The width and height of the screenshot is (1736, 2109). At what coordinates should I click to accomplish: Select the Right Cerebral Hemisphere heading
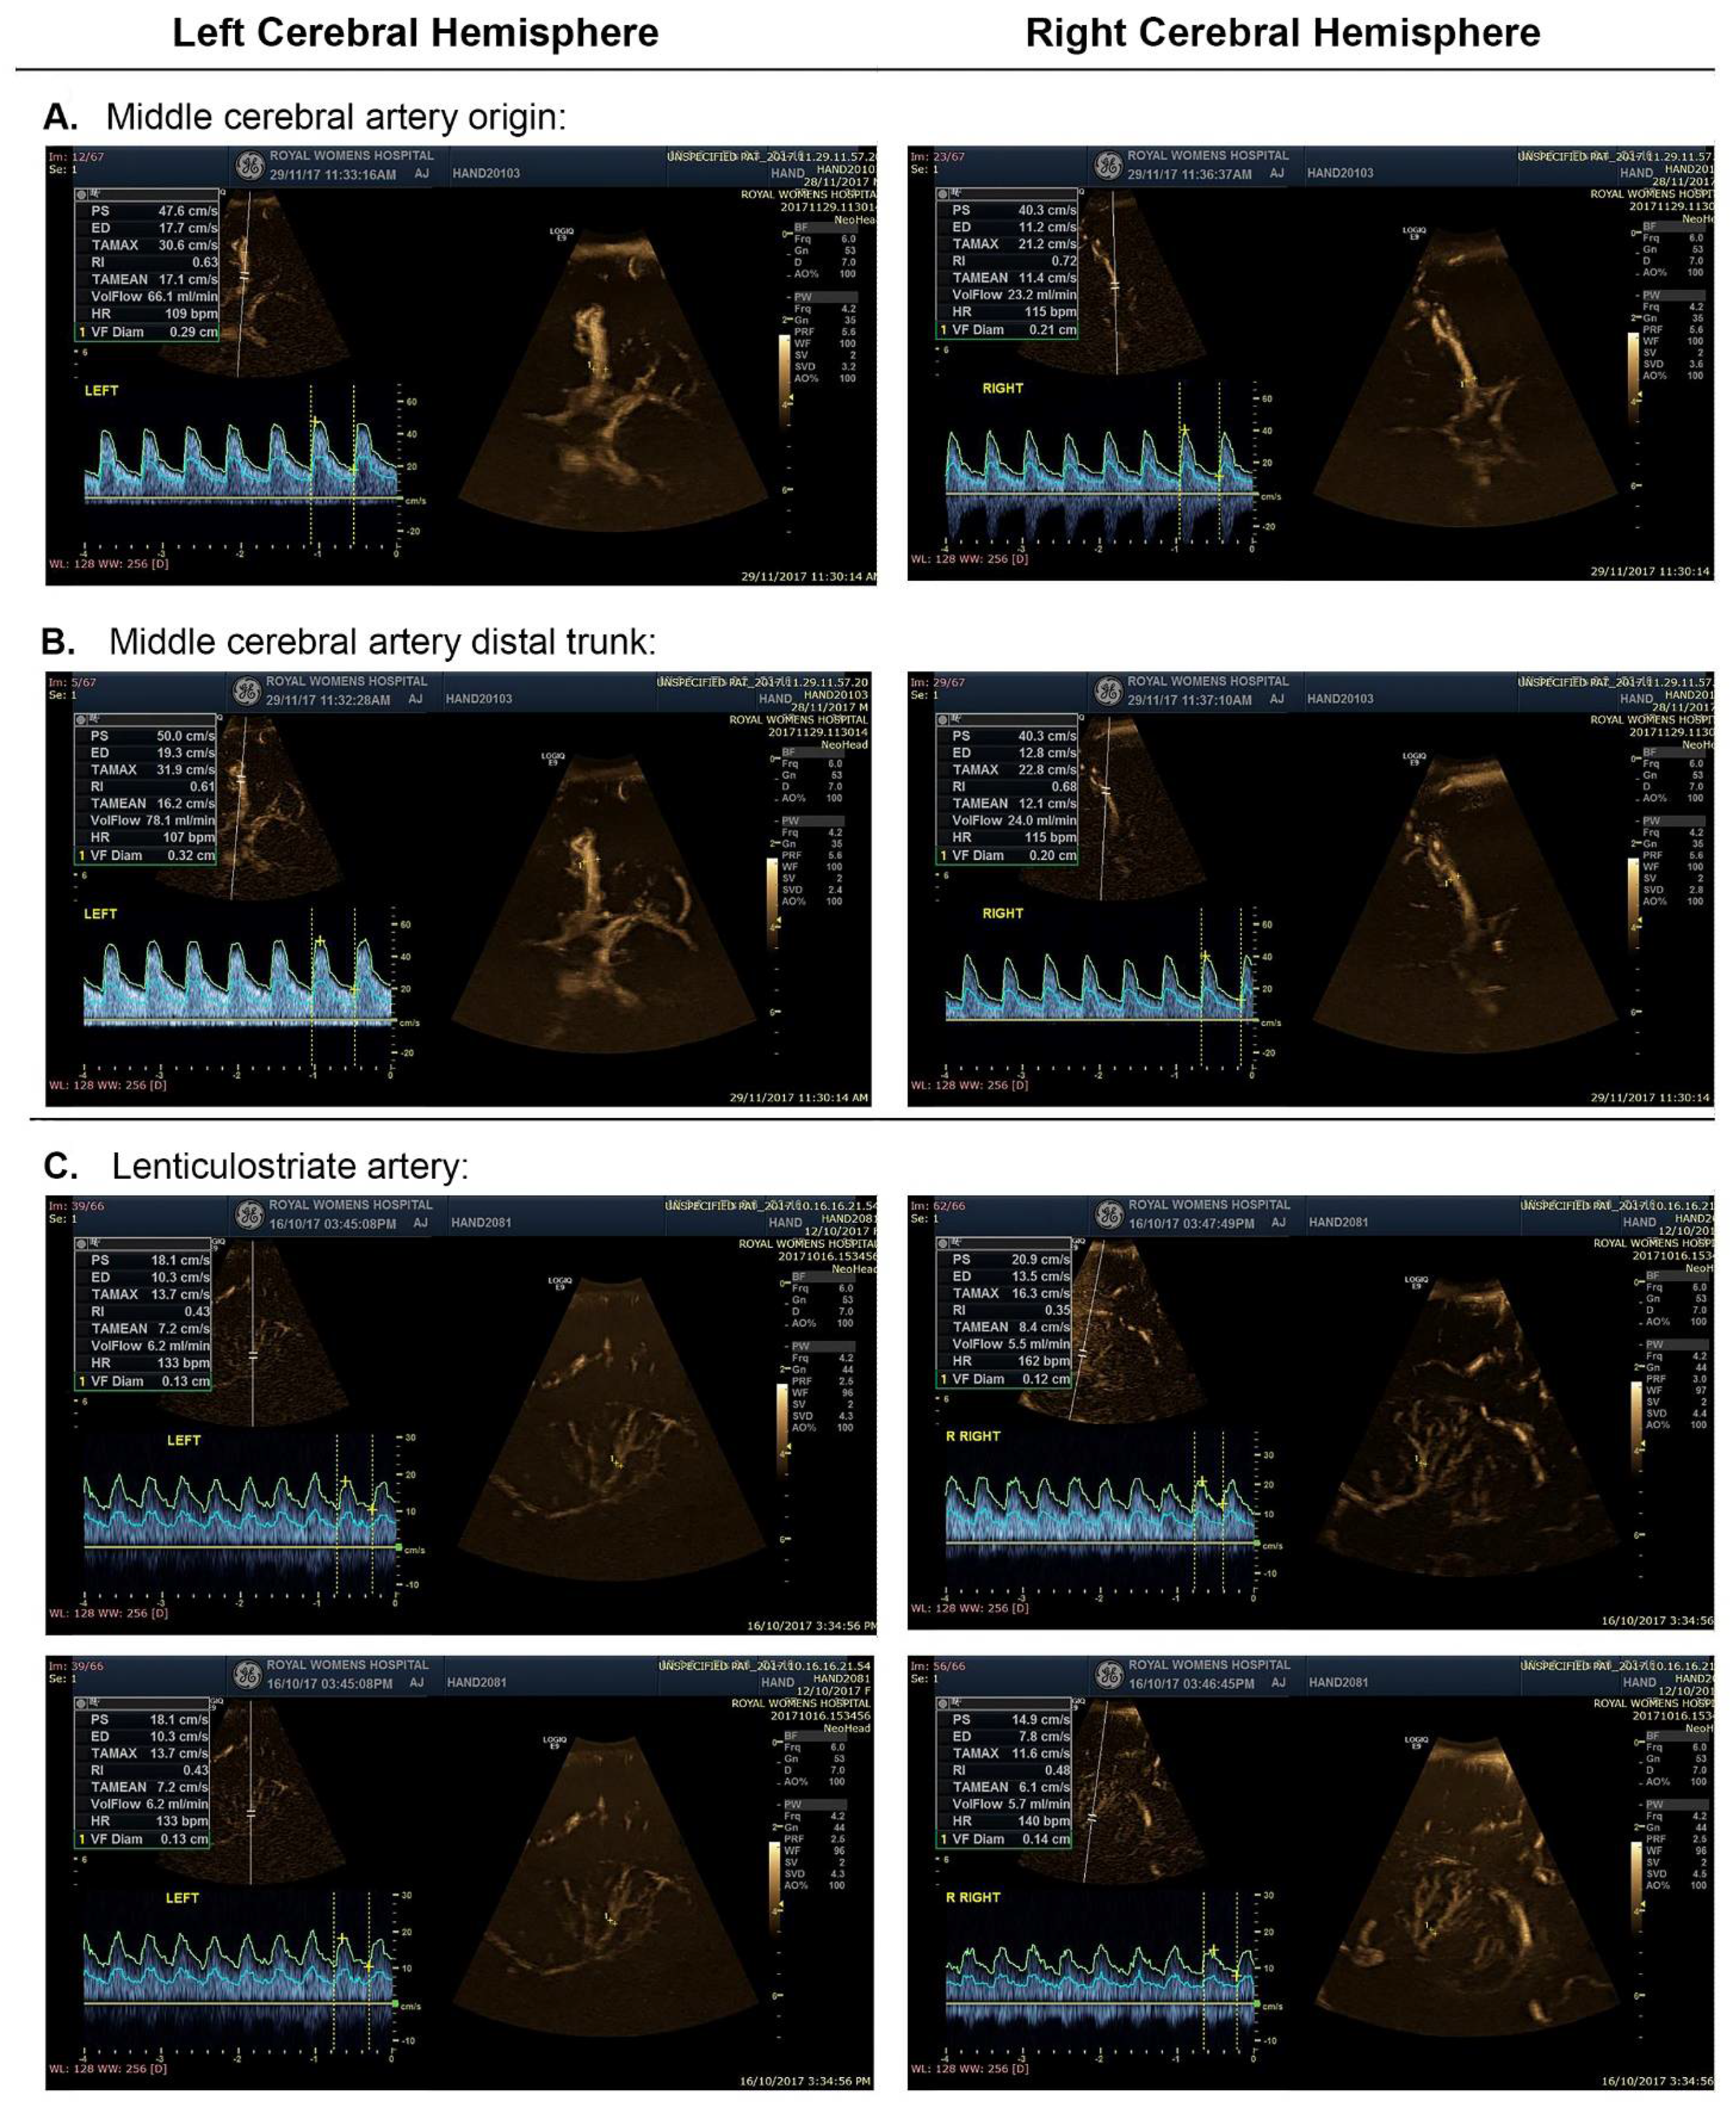(x=1283, y=33)
